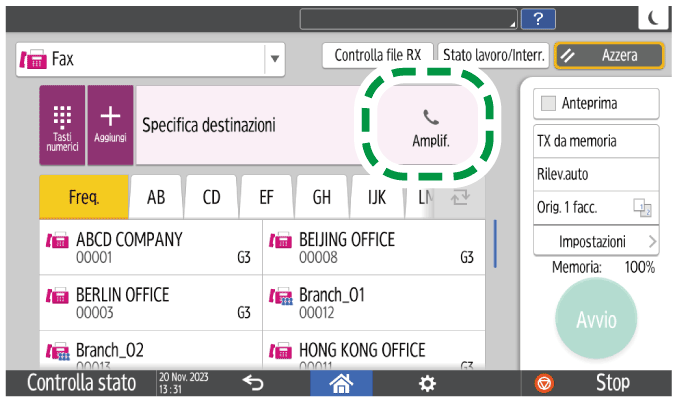Image resolution: width=675 pixels, height=400 pixels.
Task: Toggle TX da memoria mode
Action: 589,141
